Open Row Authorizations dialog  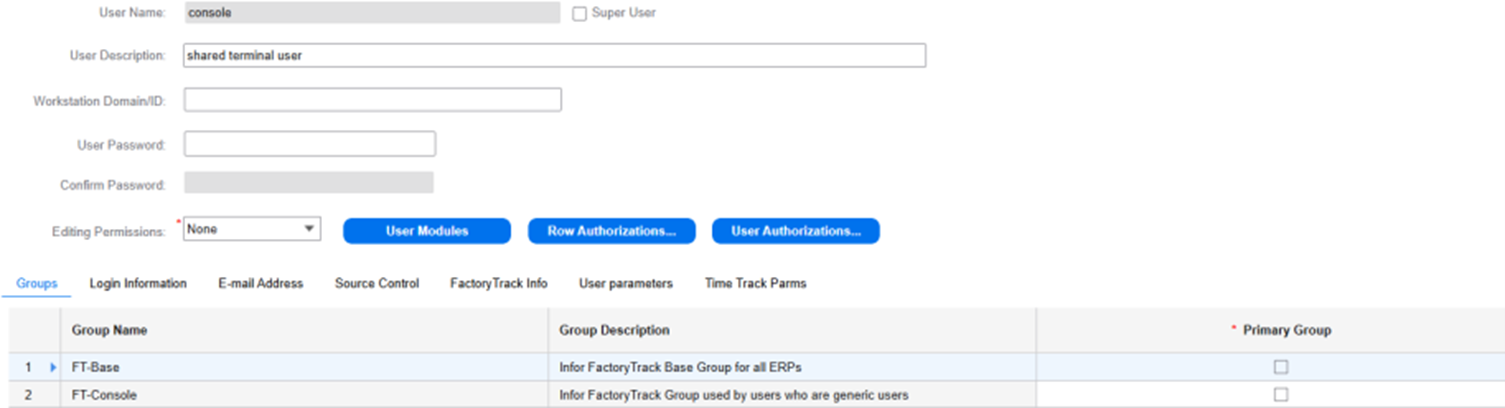point(611,231)
